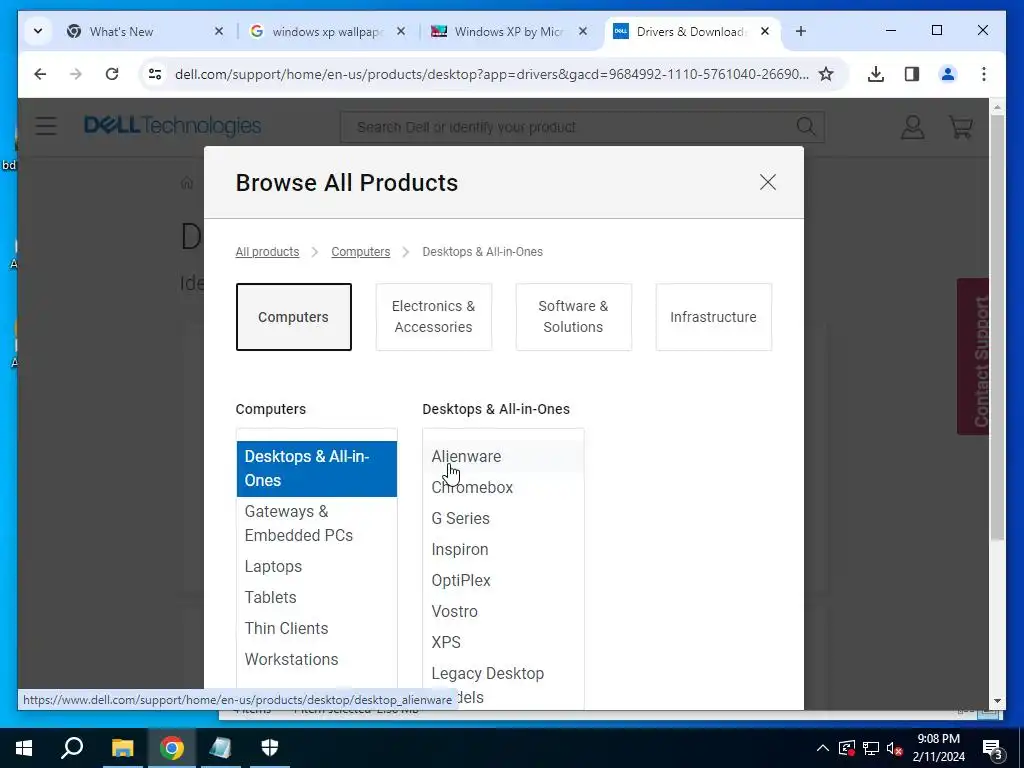This screenshot has height=768, width=1024.
Task: Bookmark this page with star icon
Action: click(826, 74)
